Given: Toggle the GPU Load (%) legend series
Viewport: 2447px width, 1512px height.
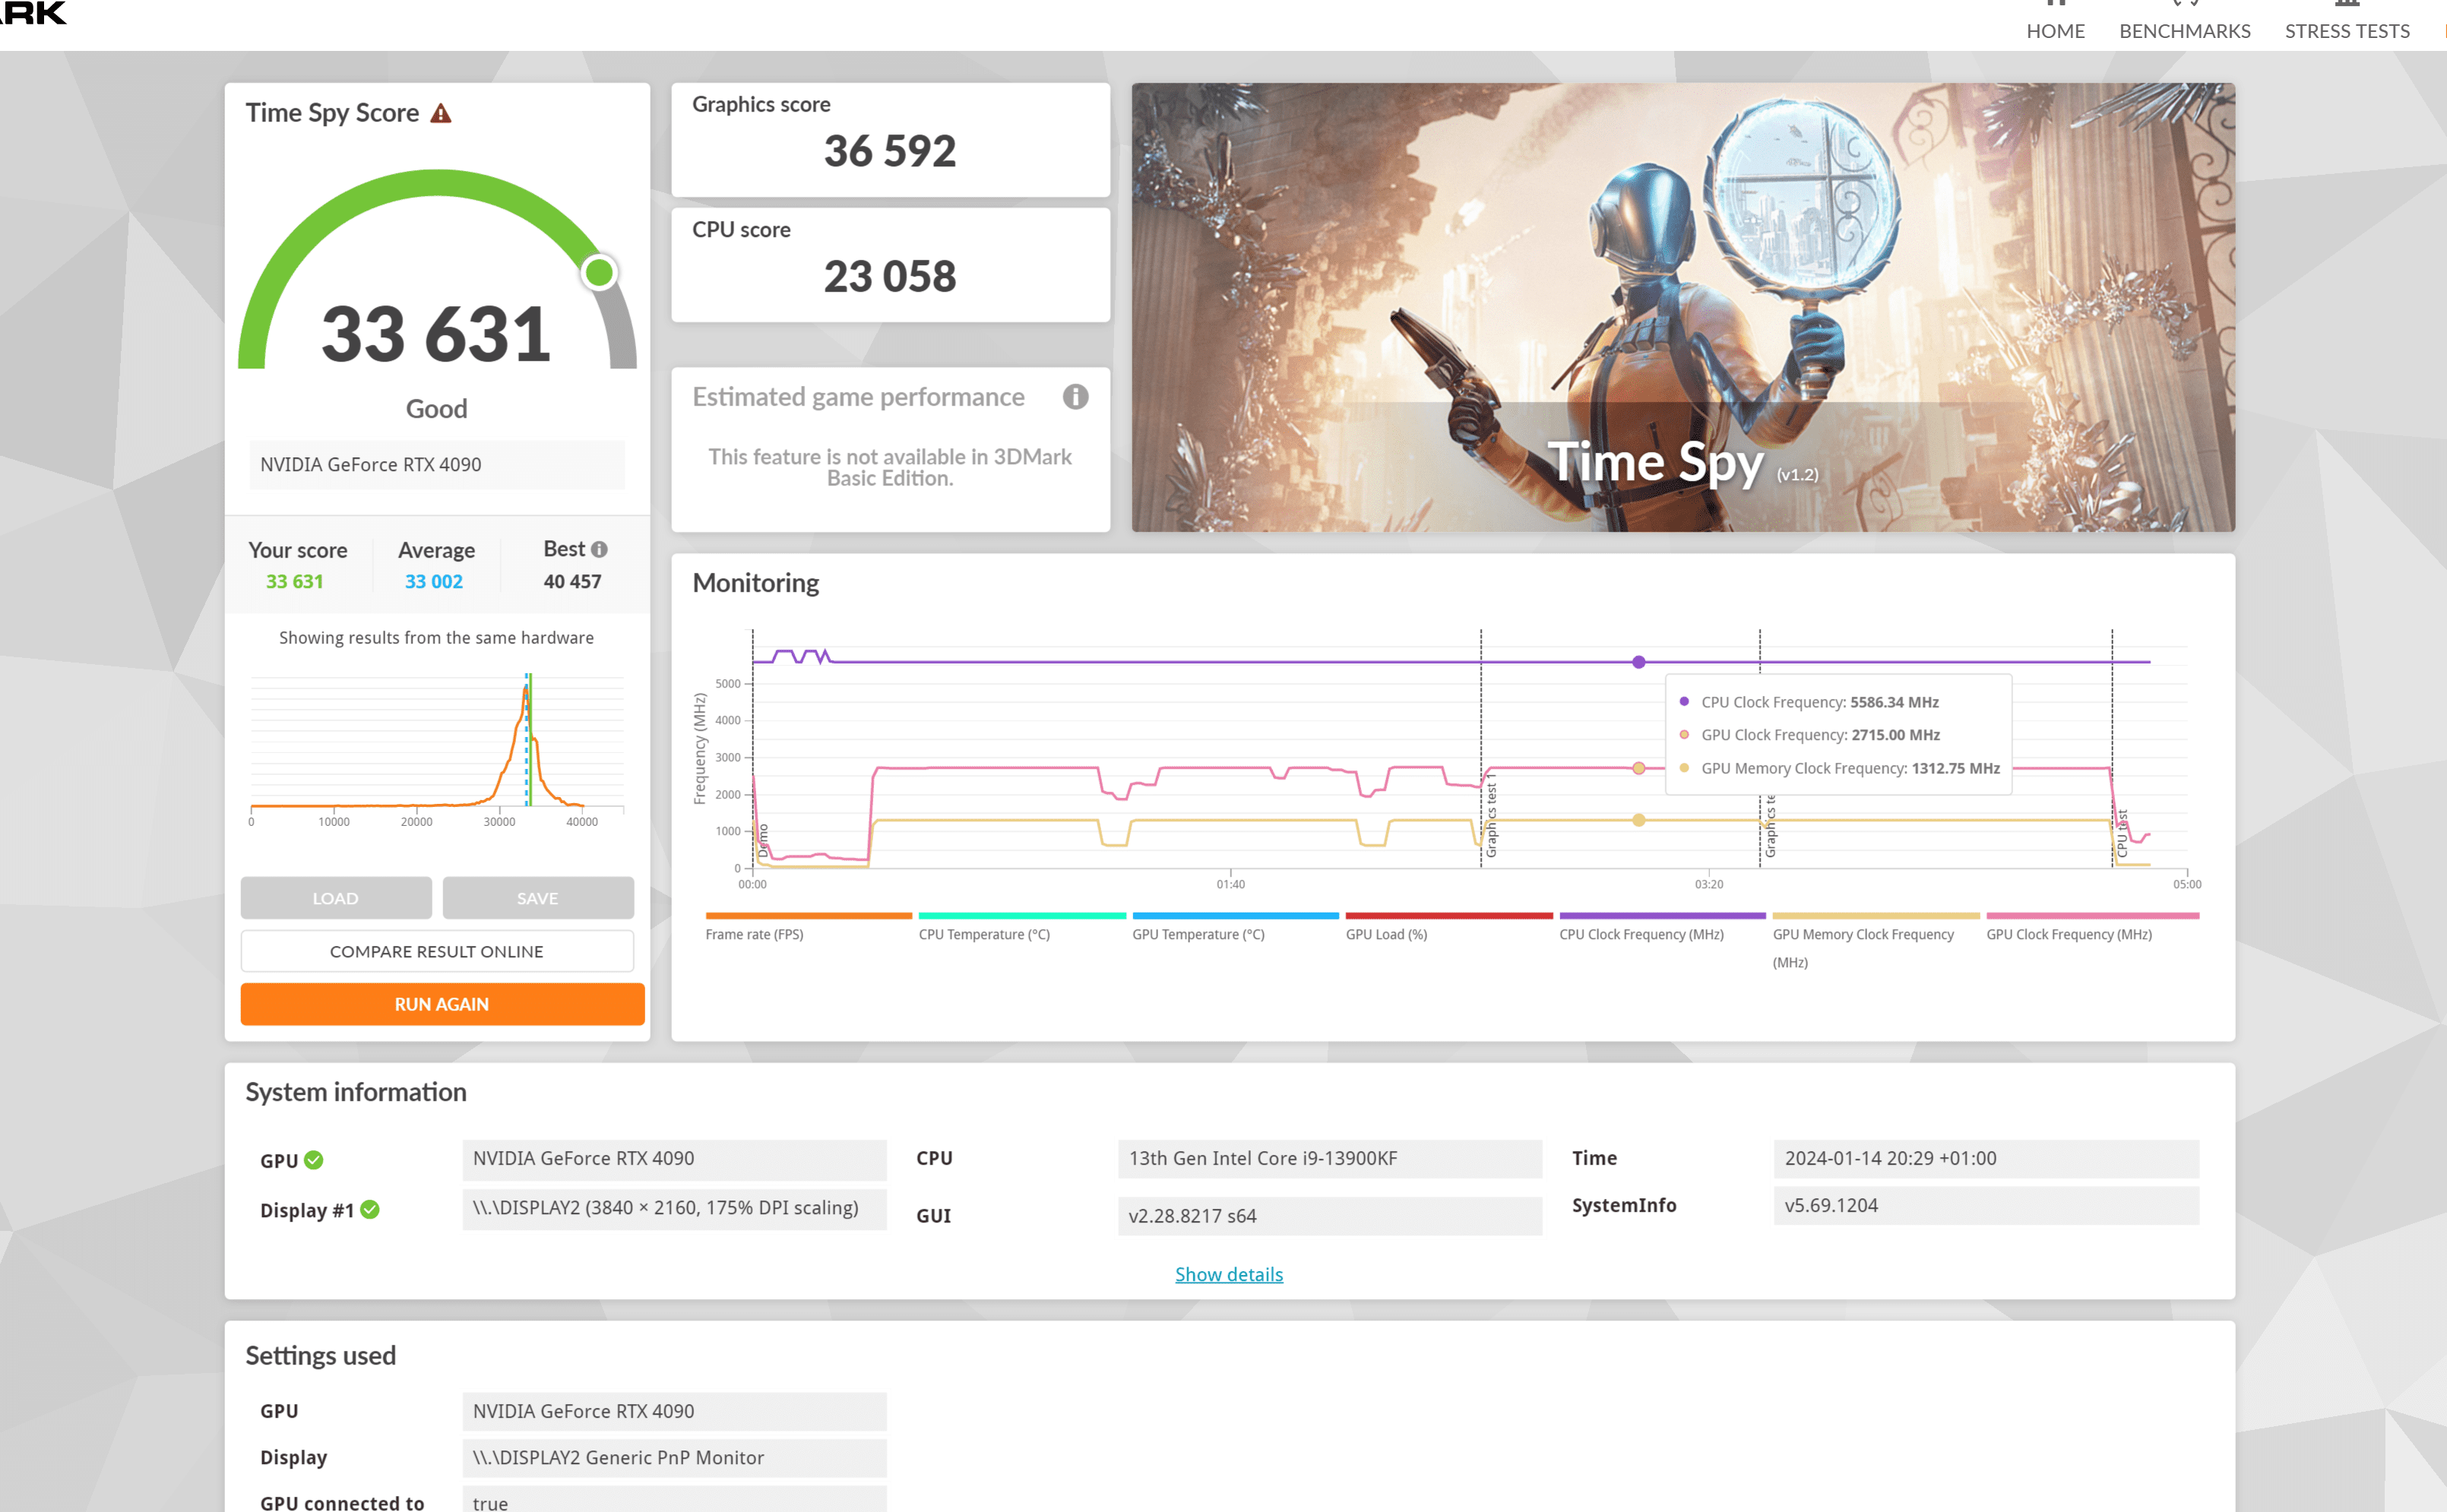Looking at the screenshot, I should point(1449,928).
